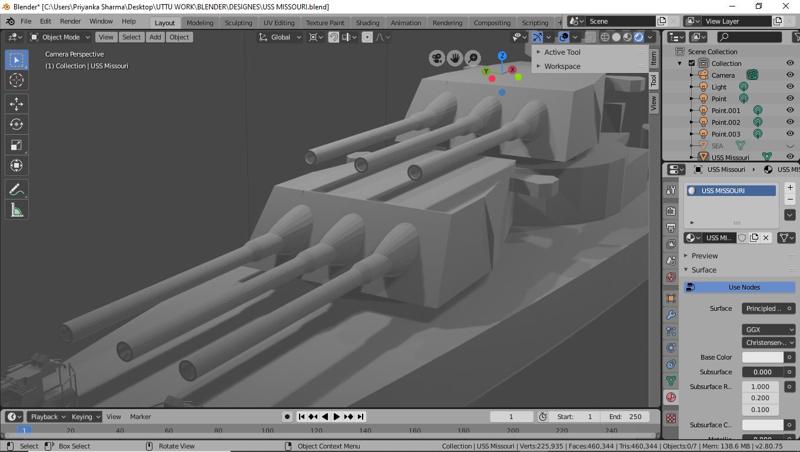Open the Render menu
The height and width of the screenshot is (452, 800).
[70, 21]
